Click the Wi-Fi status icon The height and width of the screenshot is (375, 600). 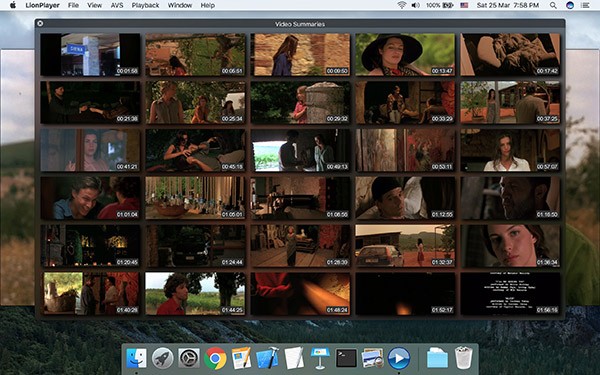tap(401, 5)
